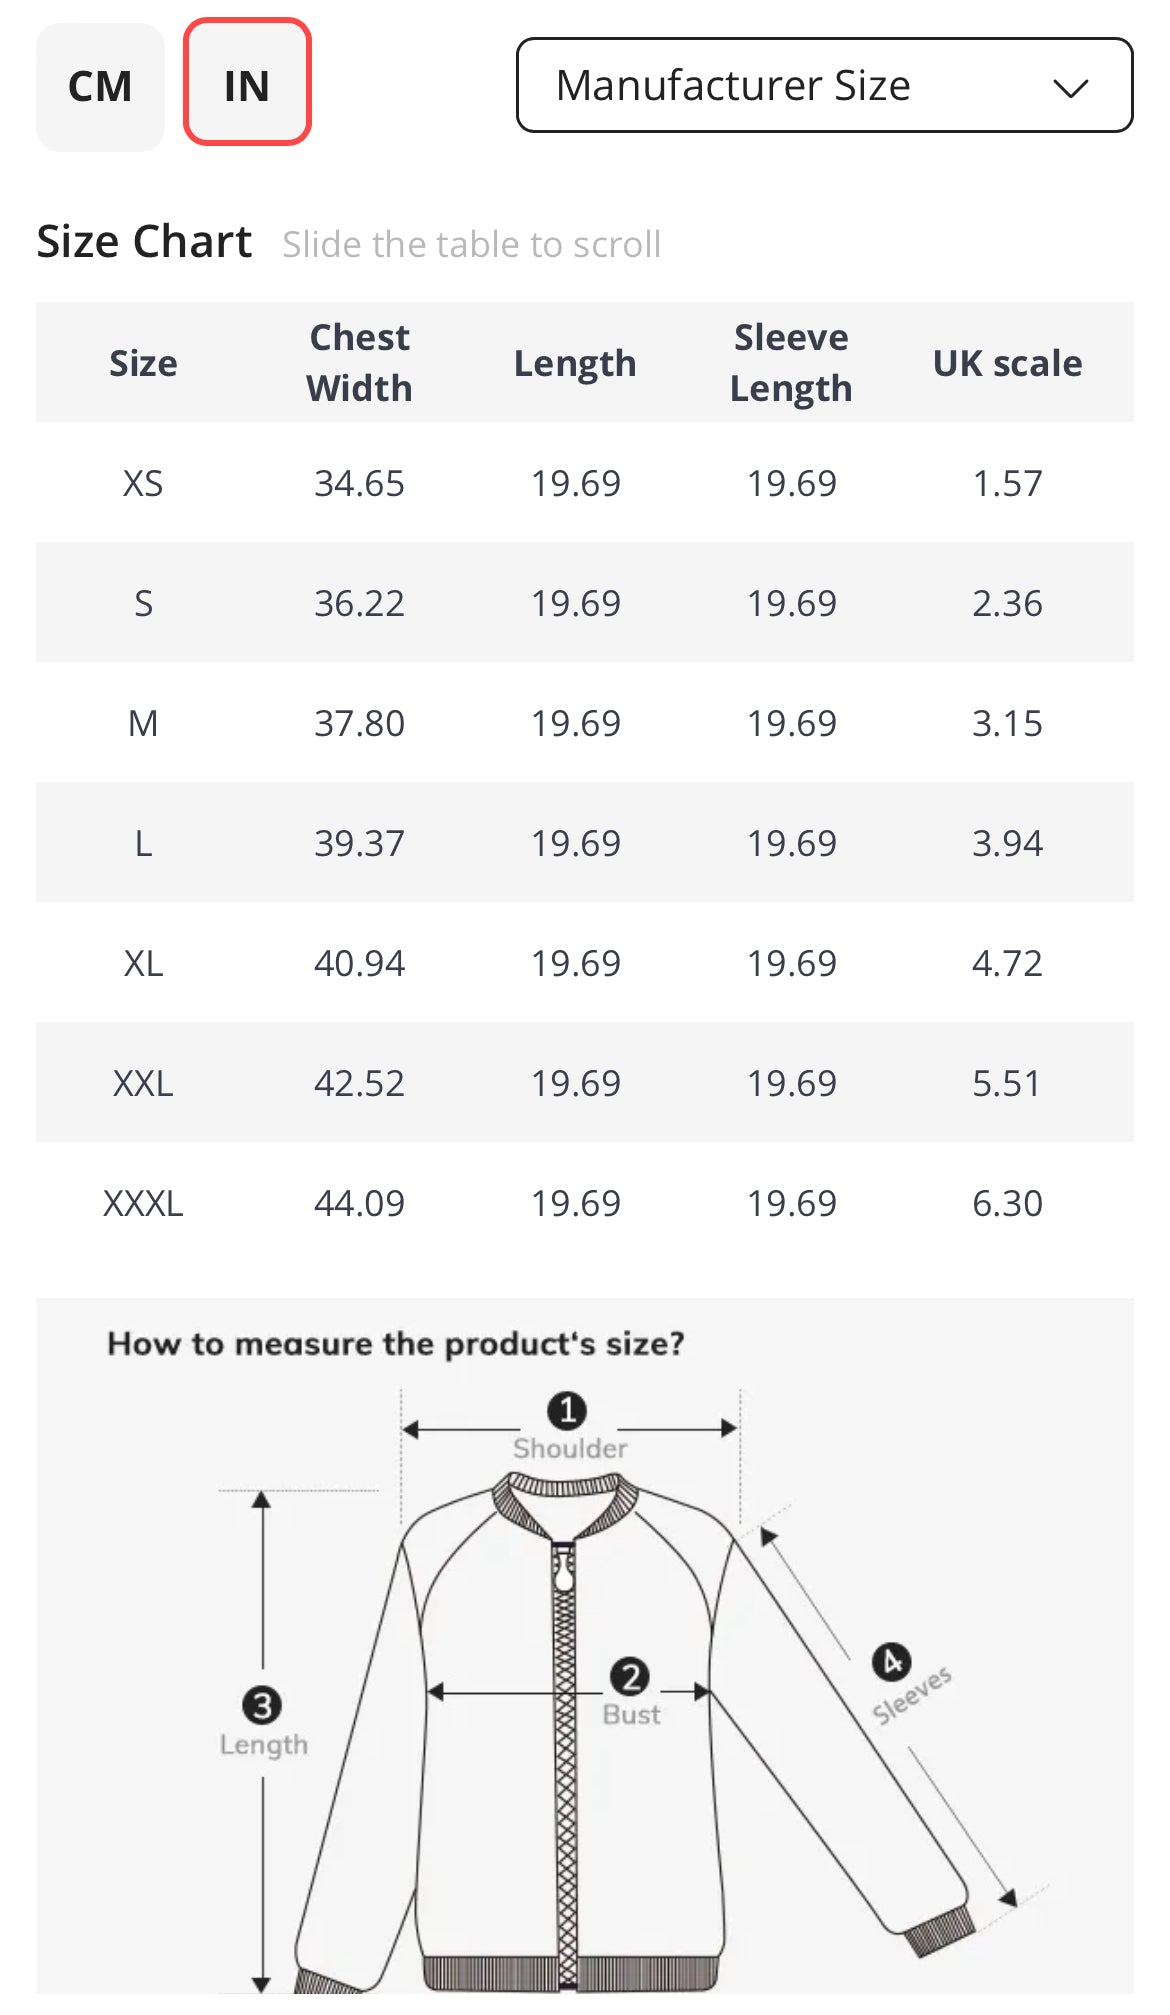The height and width of the screenshot is (2015, 1170).
Task: Click the Sleeve Length column header
Action: (791, 362)
